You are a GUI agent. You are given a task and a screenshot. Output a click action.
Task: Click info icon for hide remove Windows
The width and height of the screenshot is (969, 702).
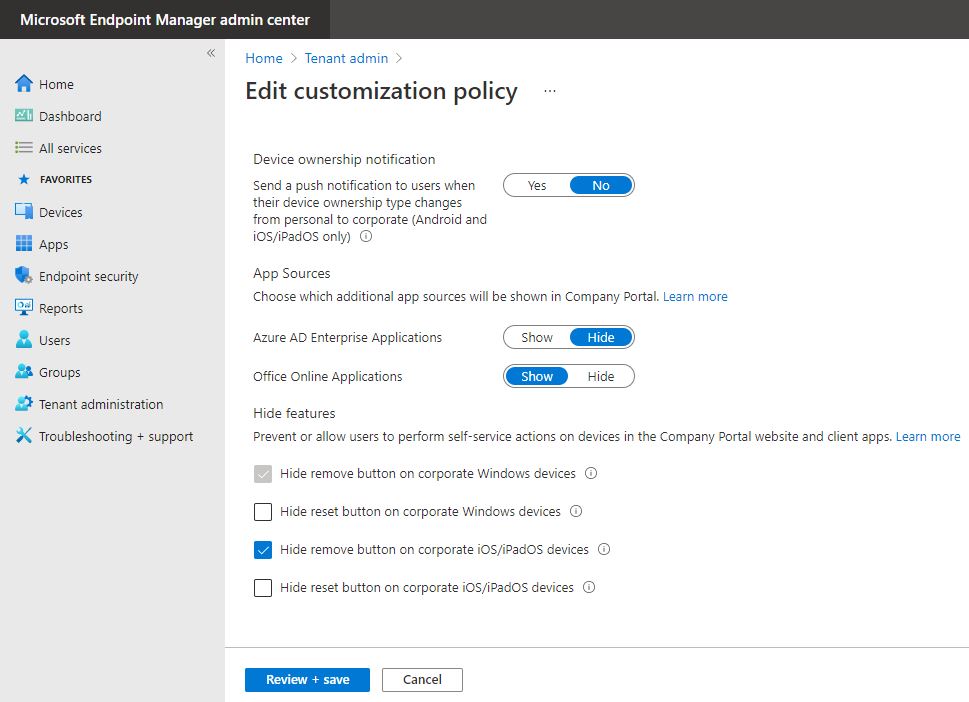(x=591, y=473)
